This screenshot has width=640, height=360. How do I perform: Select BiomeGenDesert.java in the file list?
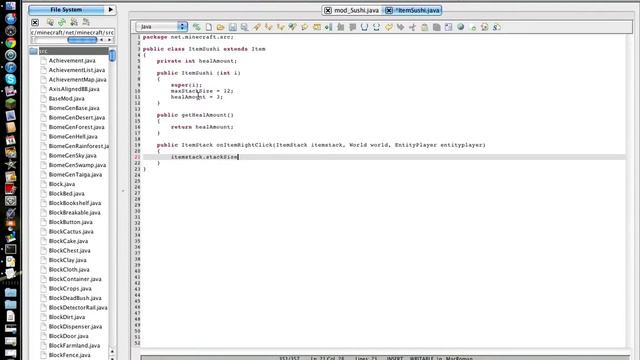(x=77, y=118)
